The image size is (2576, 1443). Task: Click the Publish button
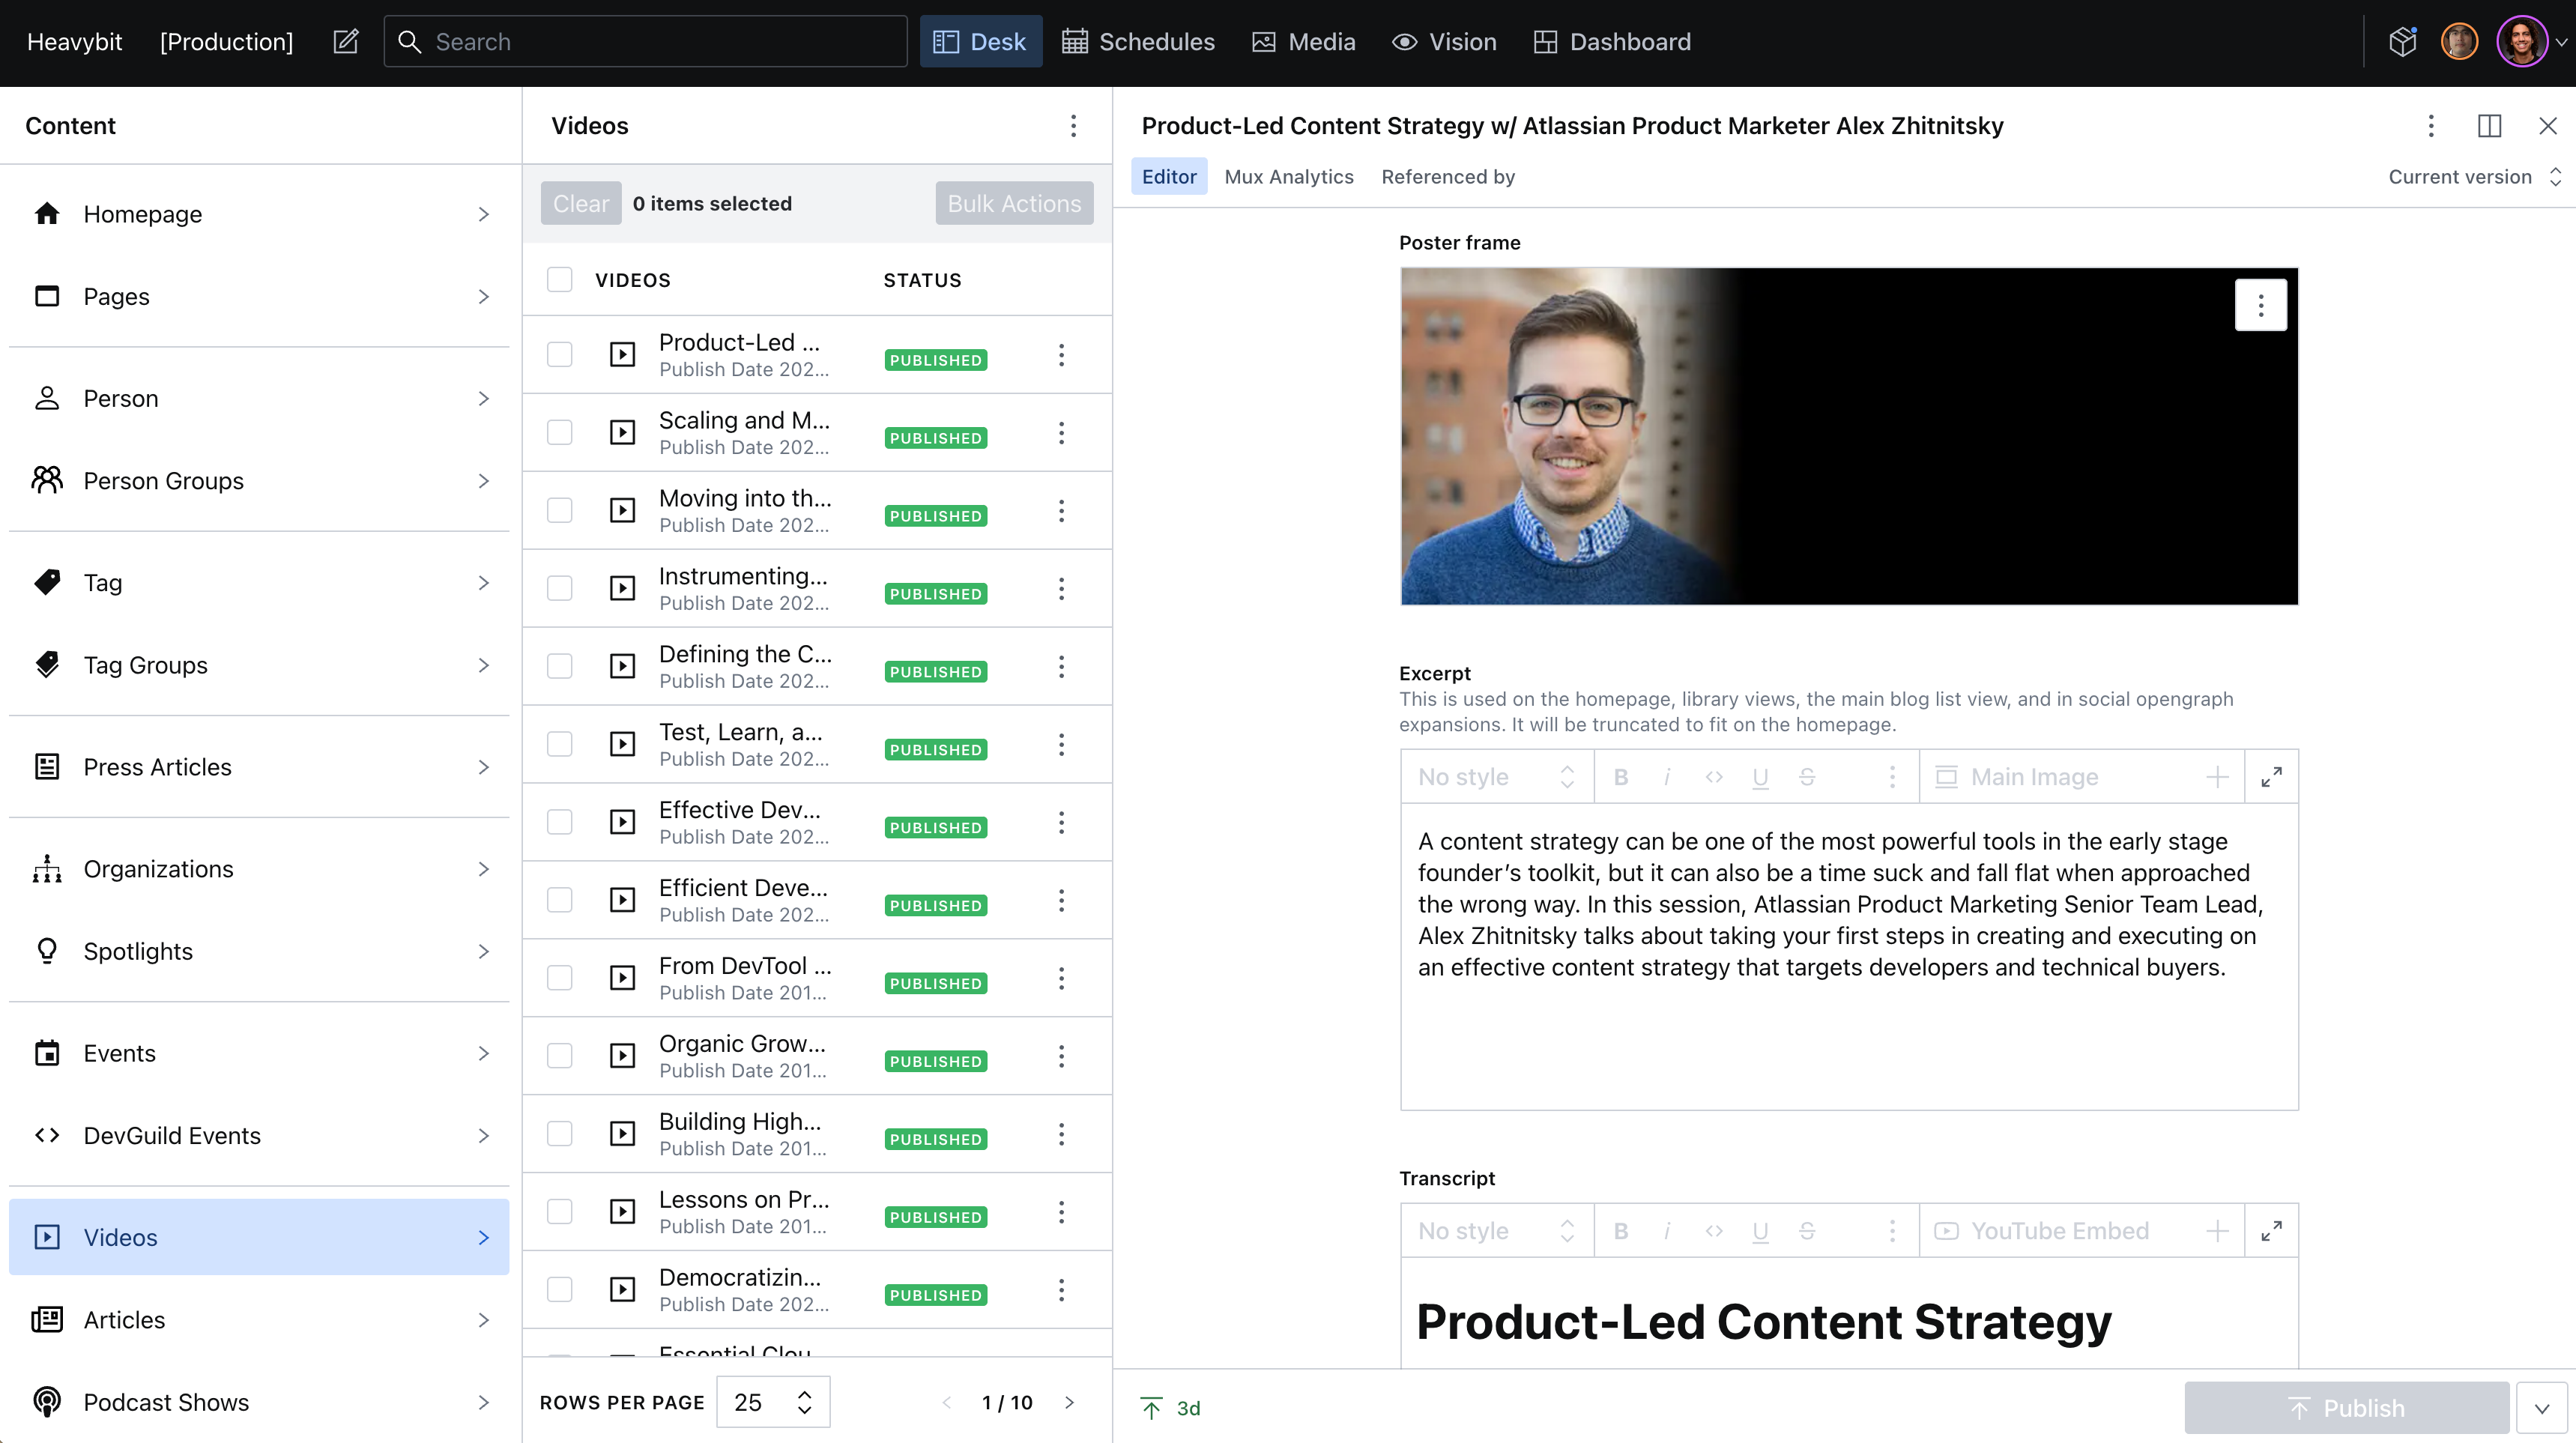[x=2346, y=1408]
